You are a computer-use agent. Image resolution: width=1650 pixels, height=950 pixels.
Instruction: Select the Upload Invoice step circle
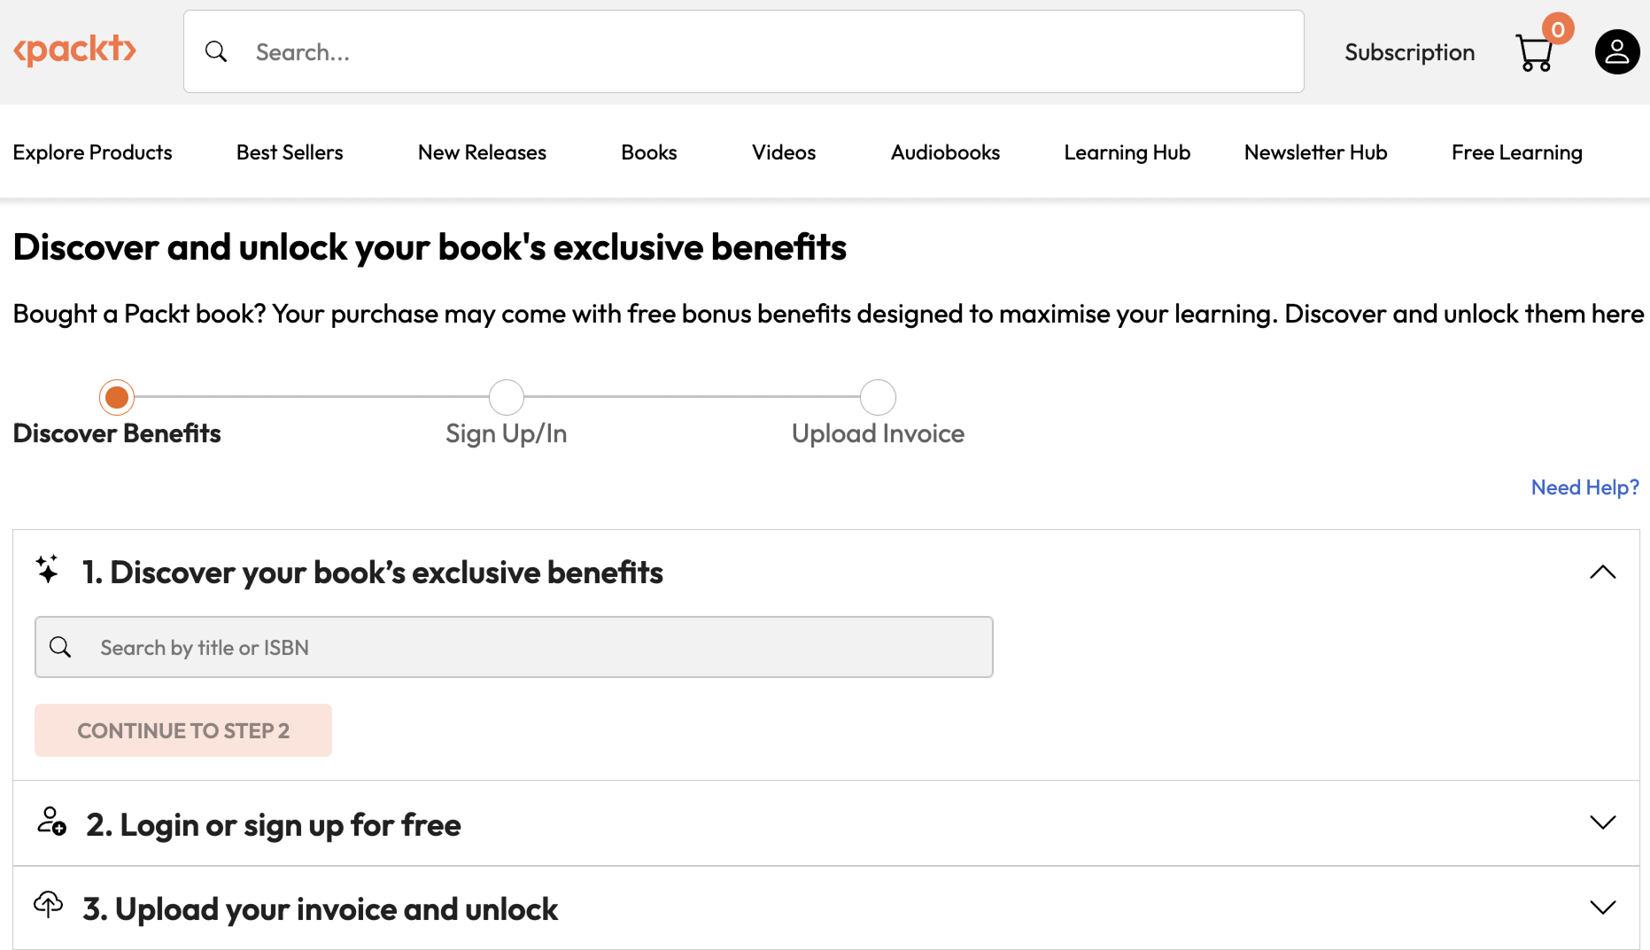(x=877, y=397)
